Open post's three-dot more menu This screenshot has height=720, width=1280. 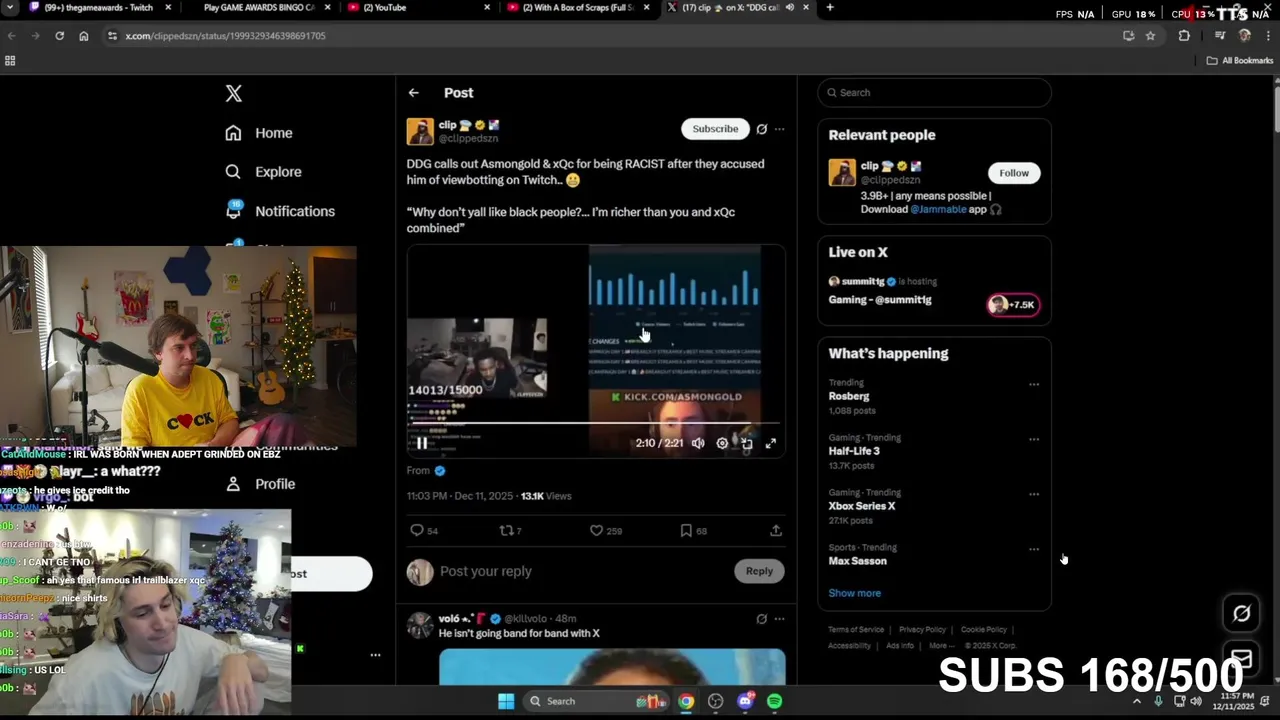(780, 129)
